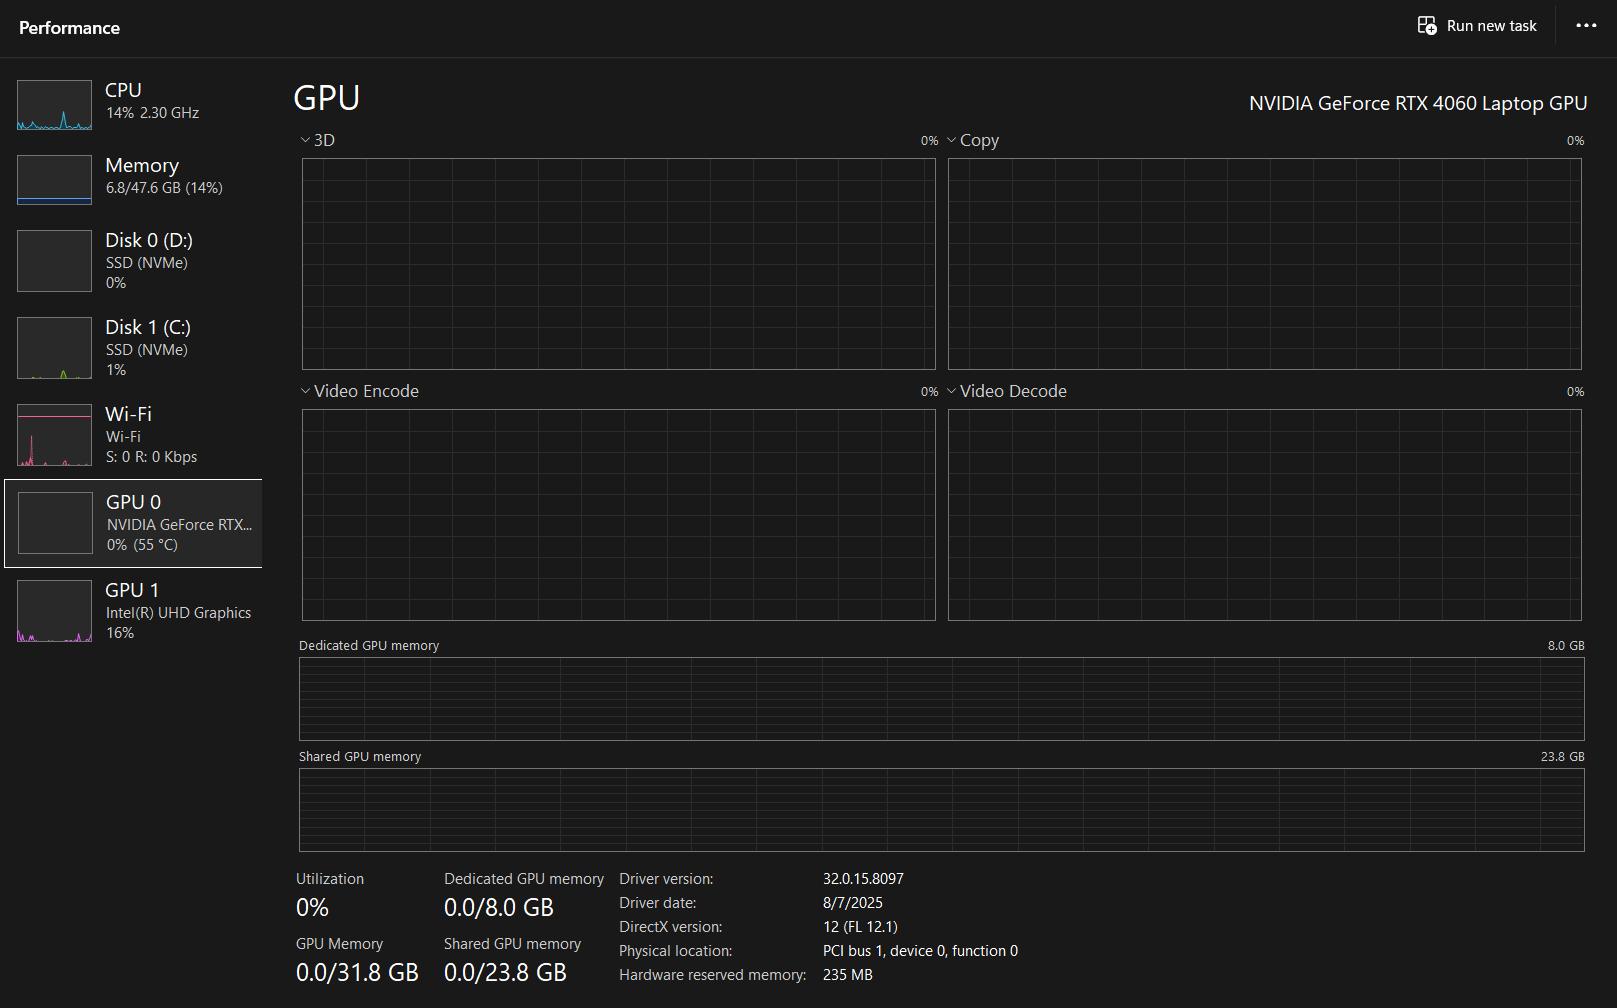Select the Wi-Fi activity graph thumbnail
The width and height of the screenshot is (1617, 1008).
[x=54, y=435]
